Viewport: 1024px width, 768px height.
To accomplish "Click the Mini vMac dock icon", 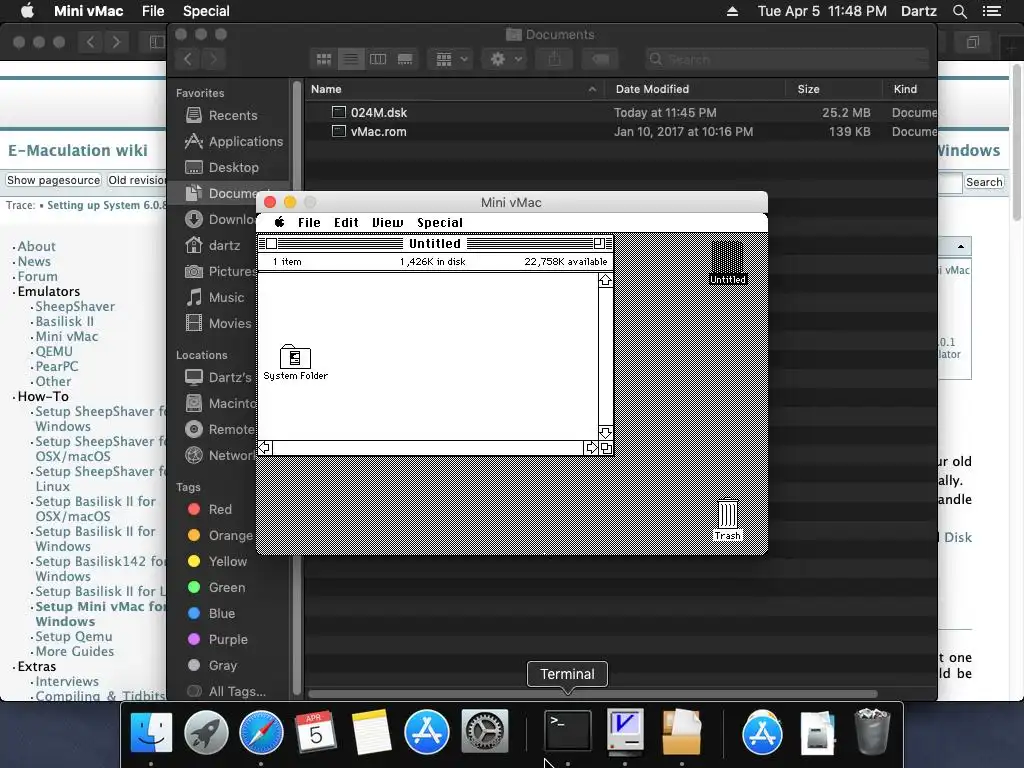I will pos(625,731).
